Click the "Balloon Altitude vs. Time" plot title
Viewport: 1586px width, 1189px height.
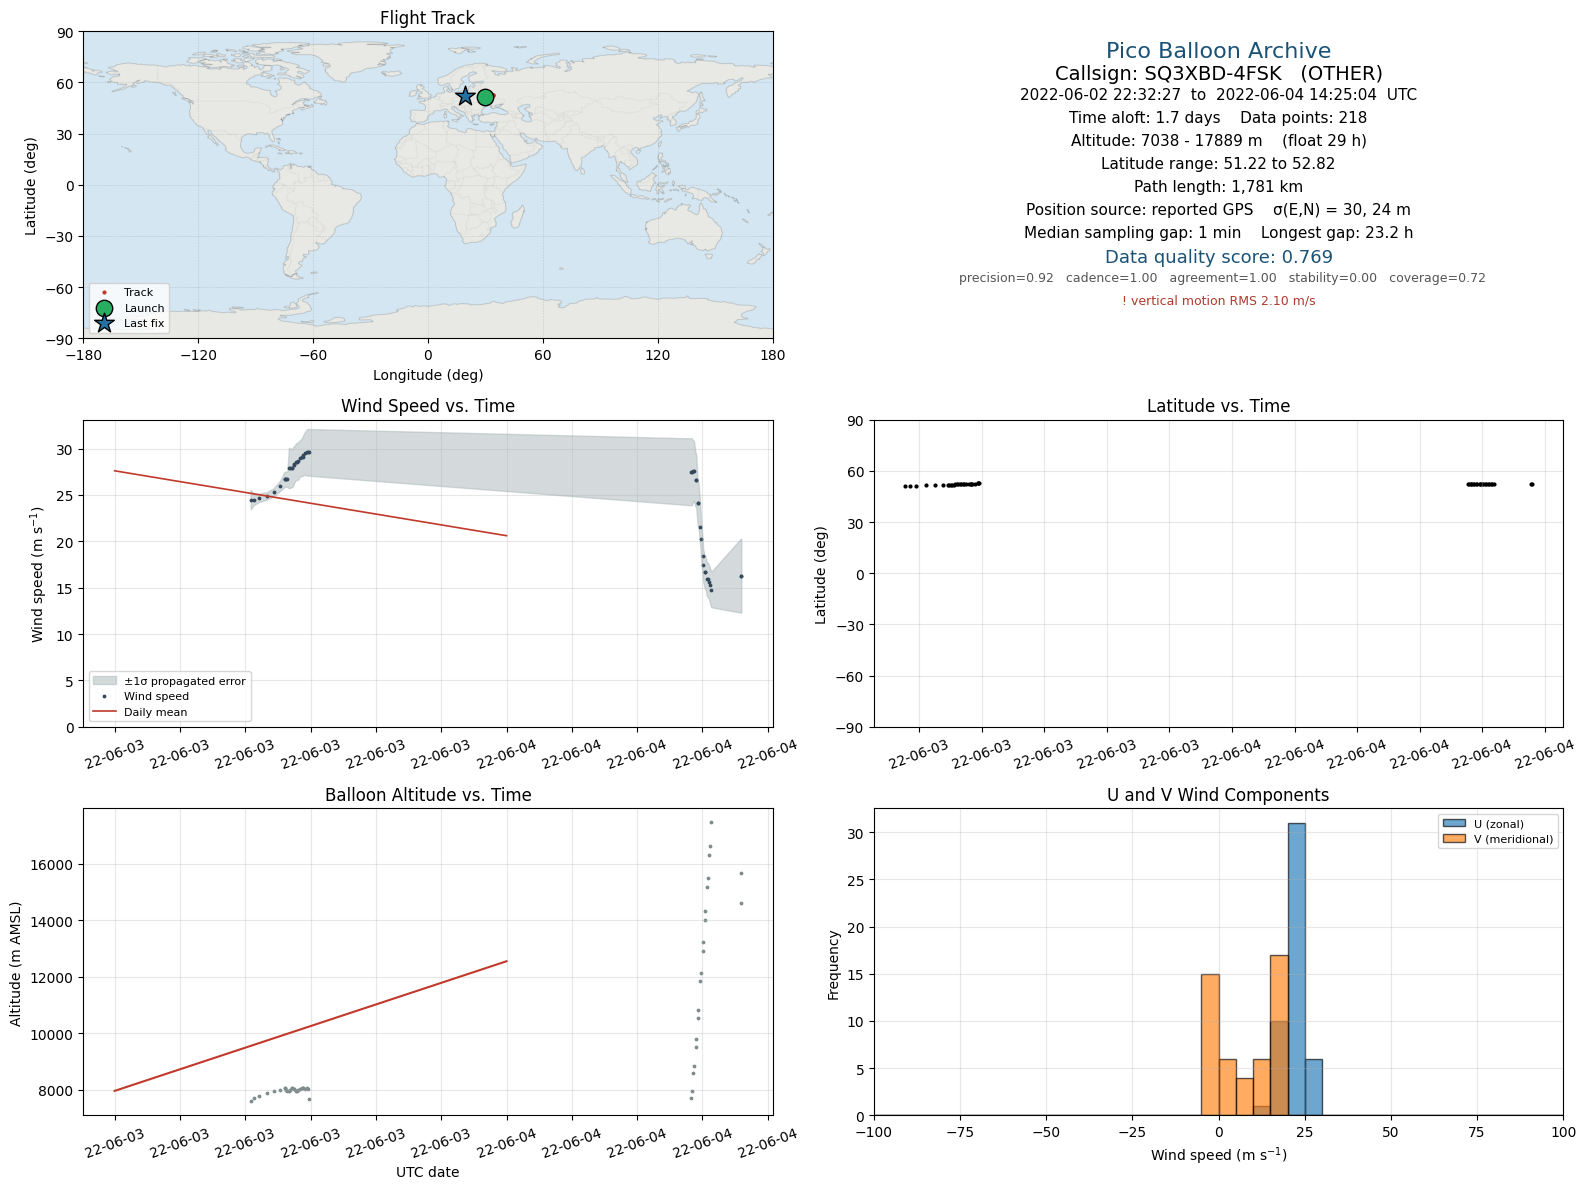(x=428, y=795)
